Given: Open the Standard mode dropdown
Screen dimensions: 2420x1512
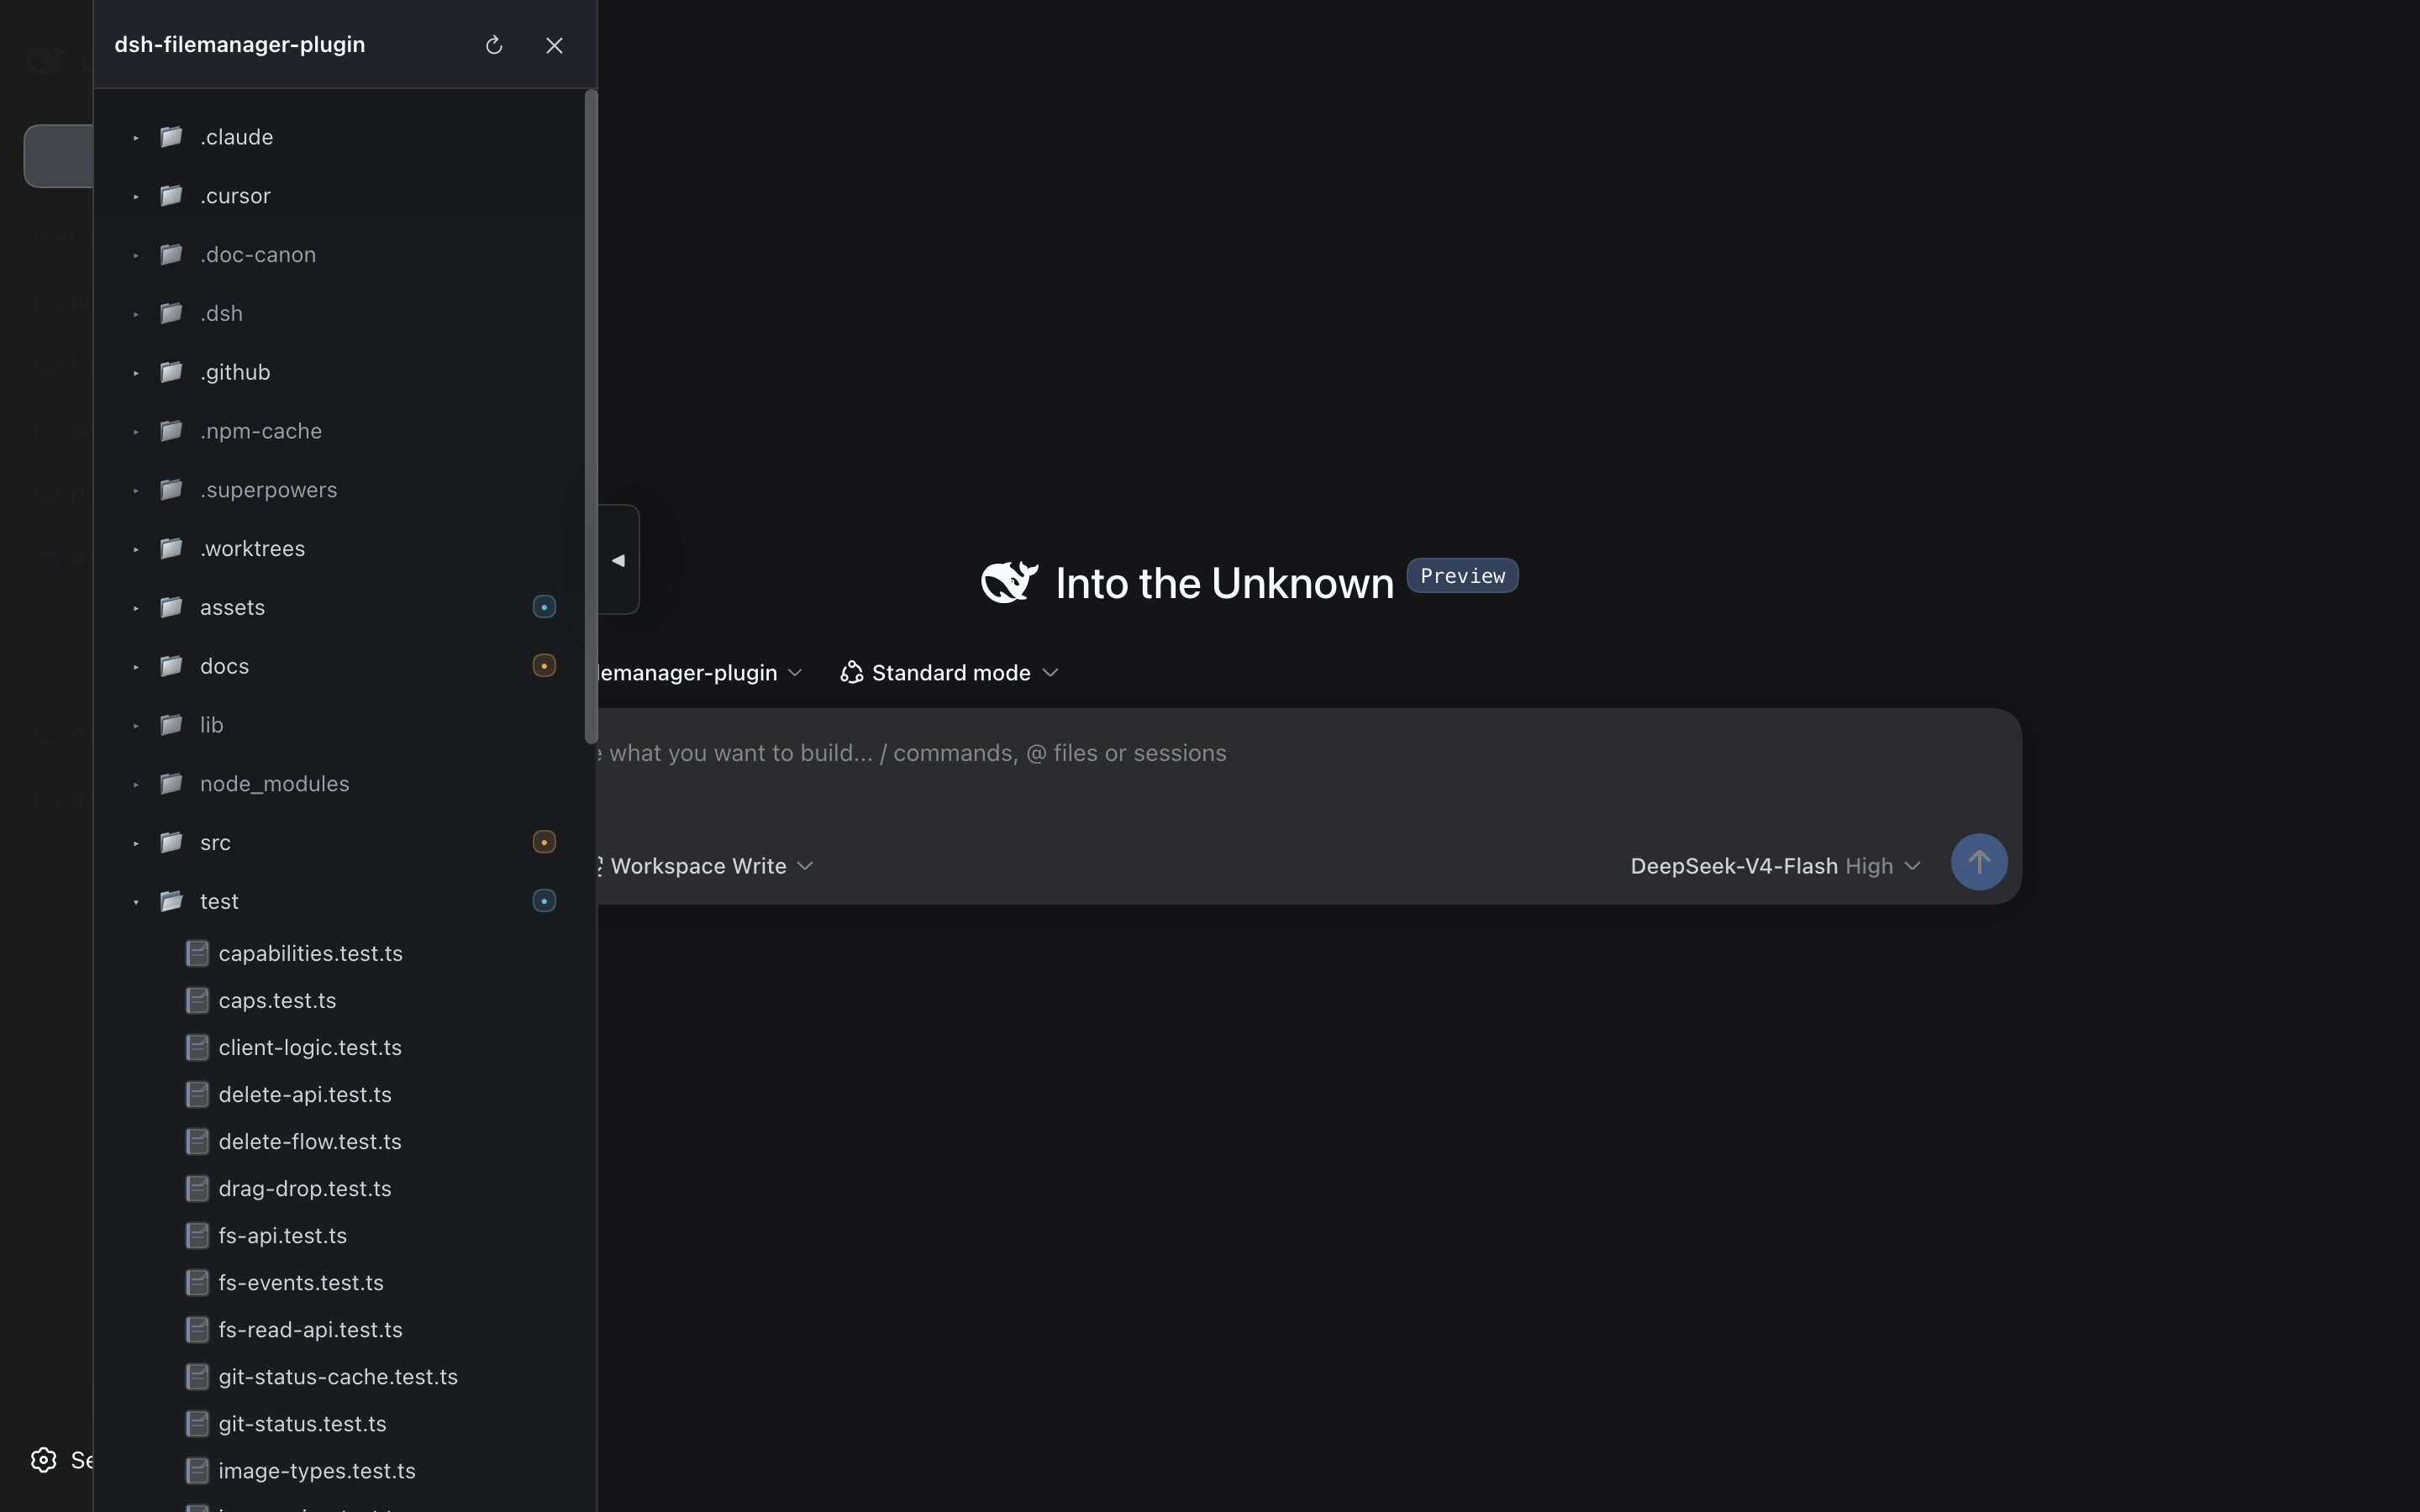Looking at the screenshot, I should (x=950, y=672).
